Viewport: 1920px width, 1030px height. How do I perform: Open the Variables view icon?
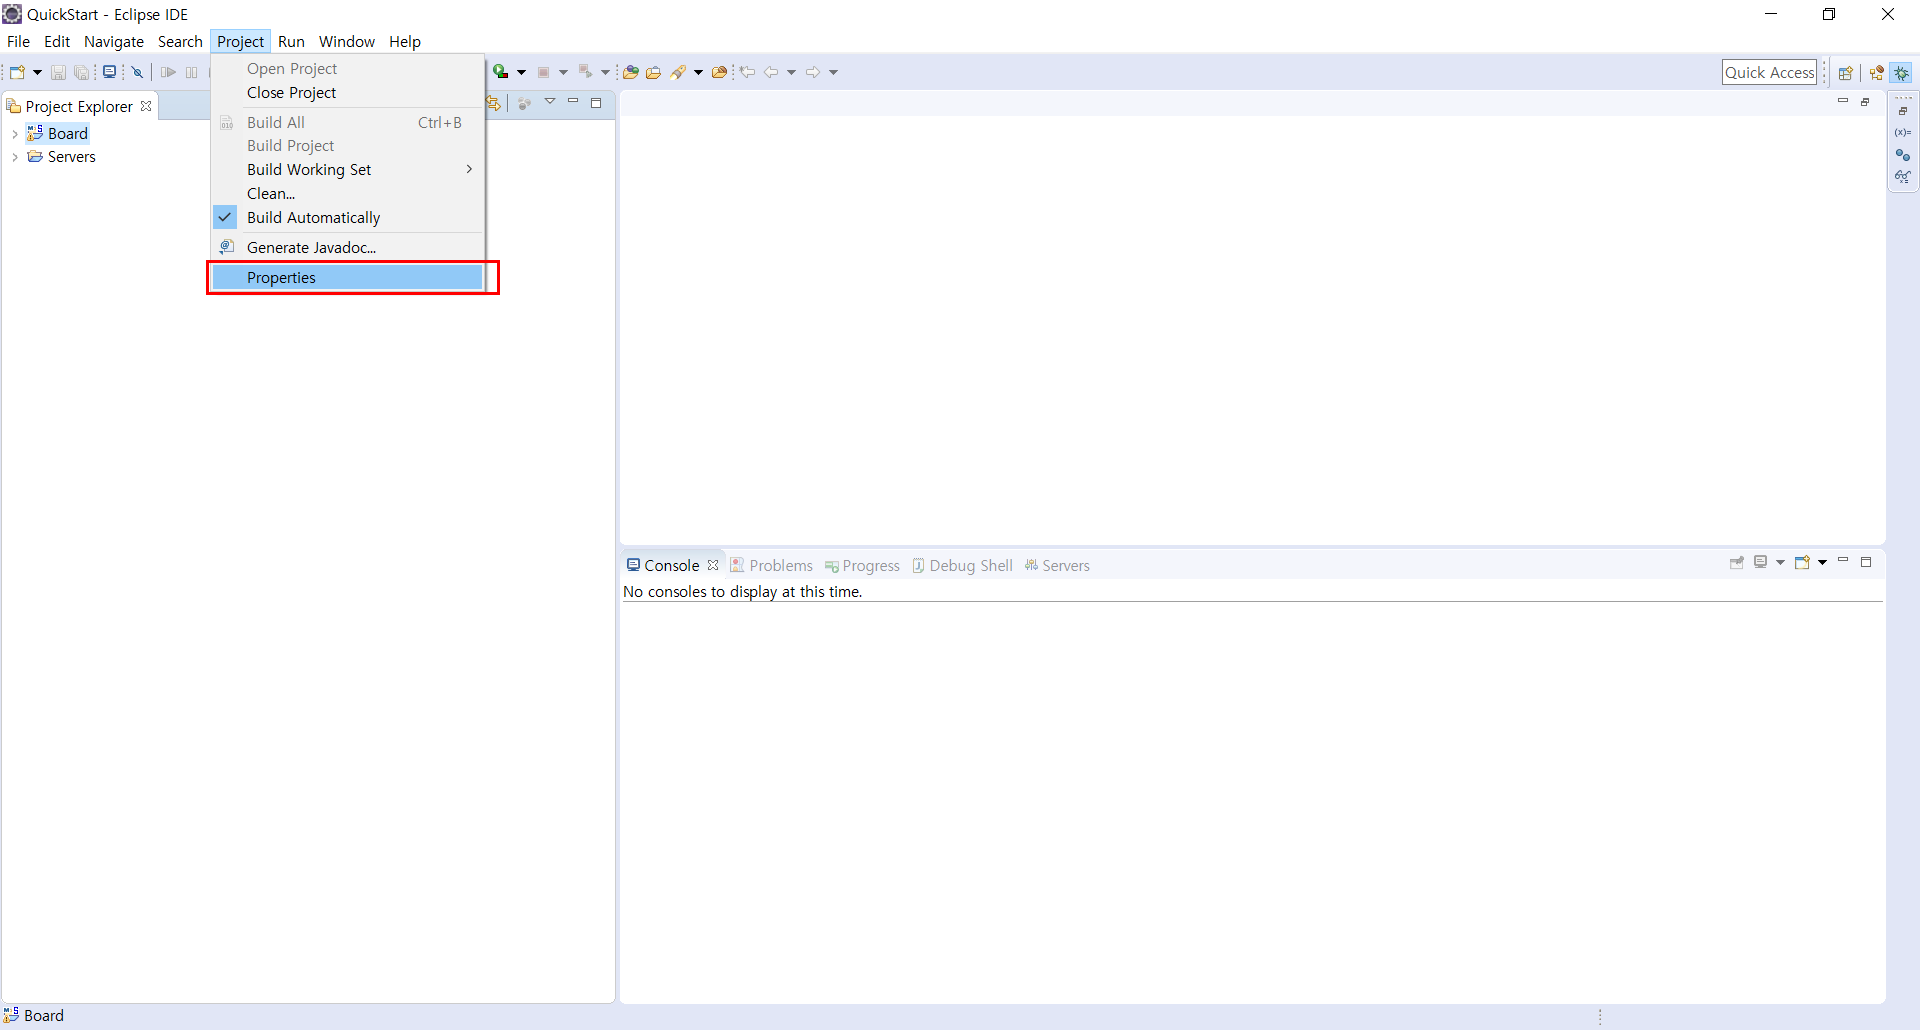click(1903, 133)
